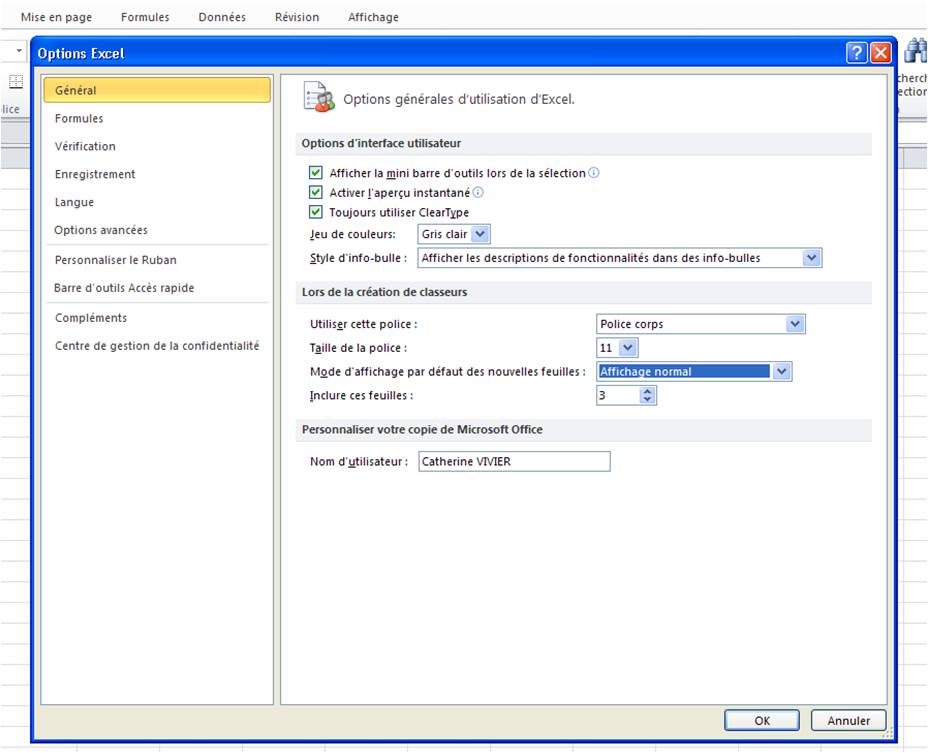
Task: Click the Inclure ces feuilles number field
Action: [618, 395]
